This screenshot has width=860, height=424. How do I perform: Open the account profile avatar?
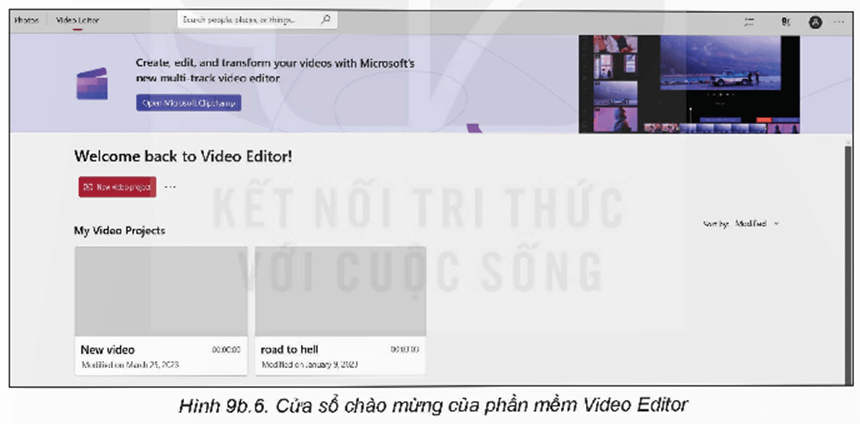click(816, 22)
